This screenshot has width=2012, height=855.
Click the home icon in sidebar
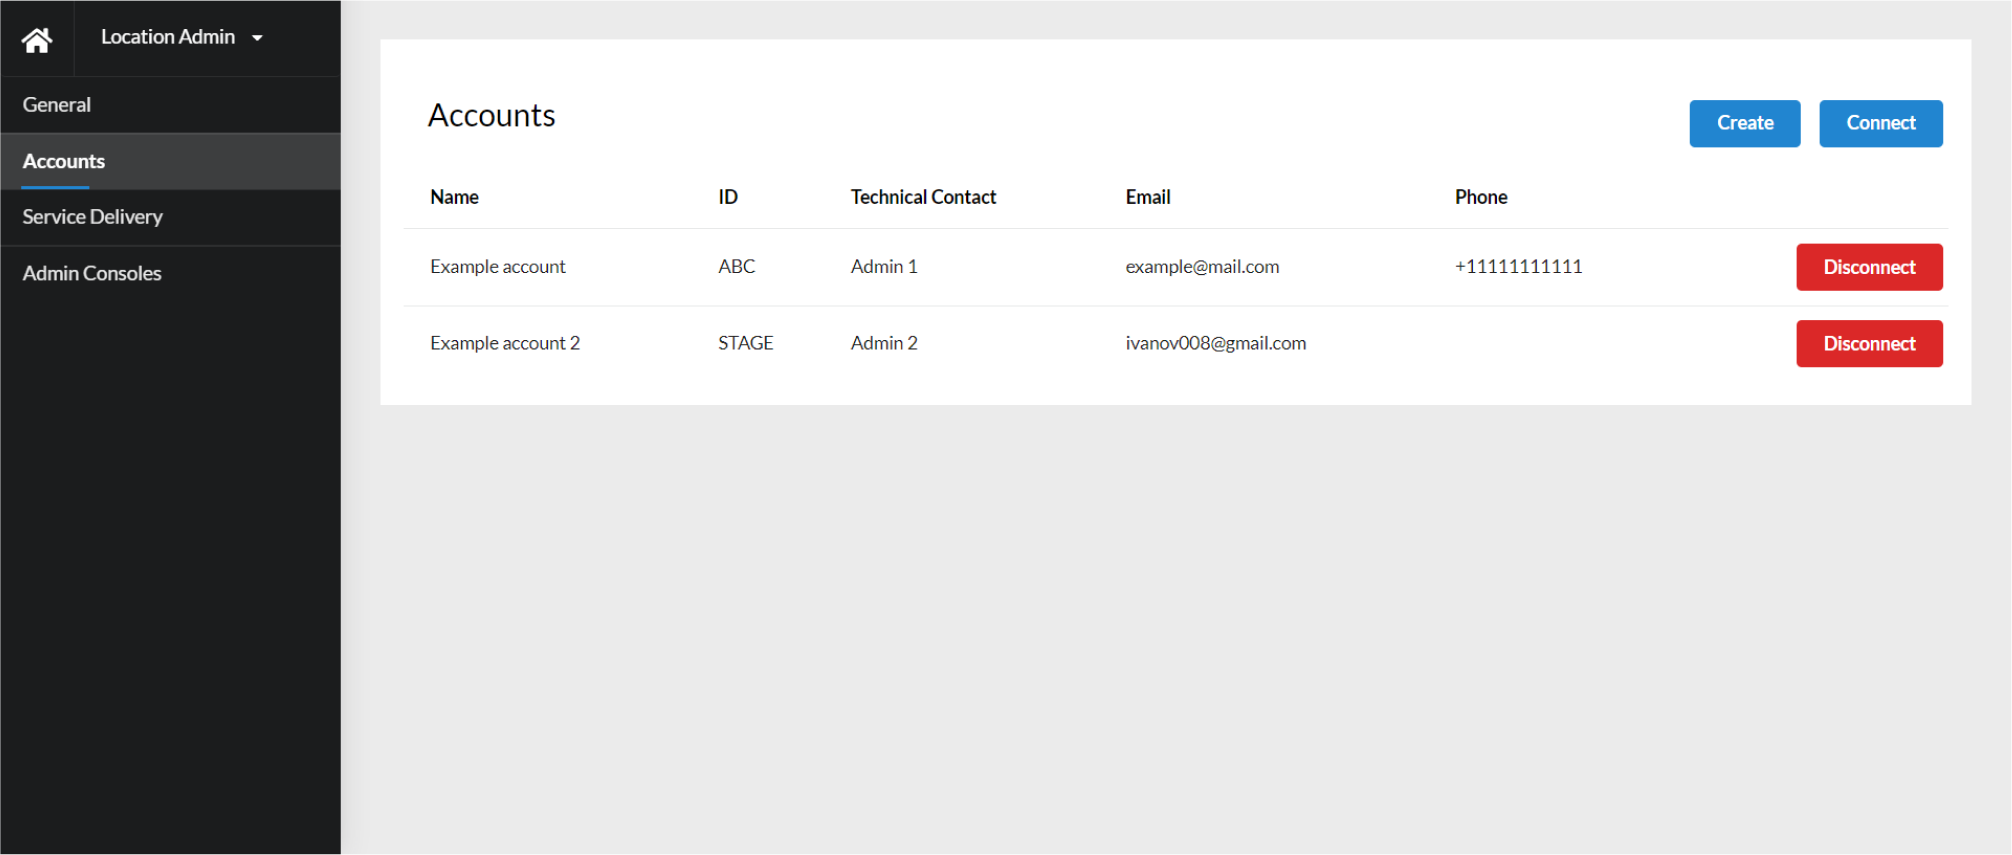click(37, 39)
